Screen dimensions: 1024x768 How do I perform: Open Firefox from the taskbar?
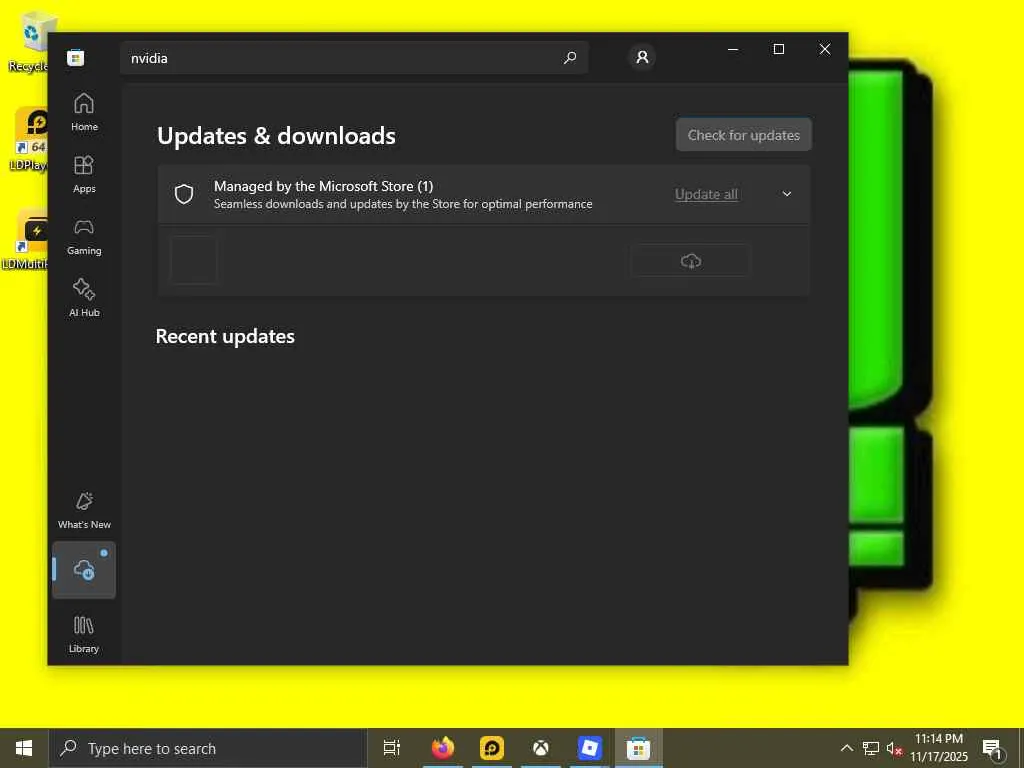pos(443,748)
